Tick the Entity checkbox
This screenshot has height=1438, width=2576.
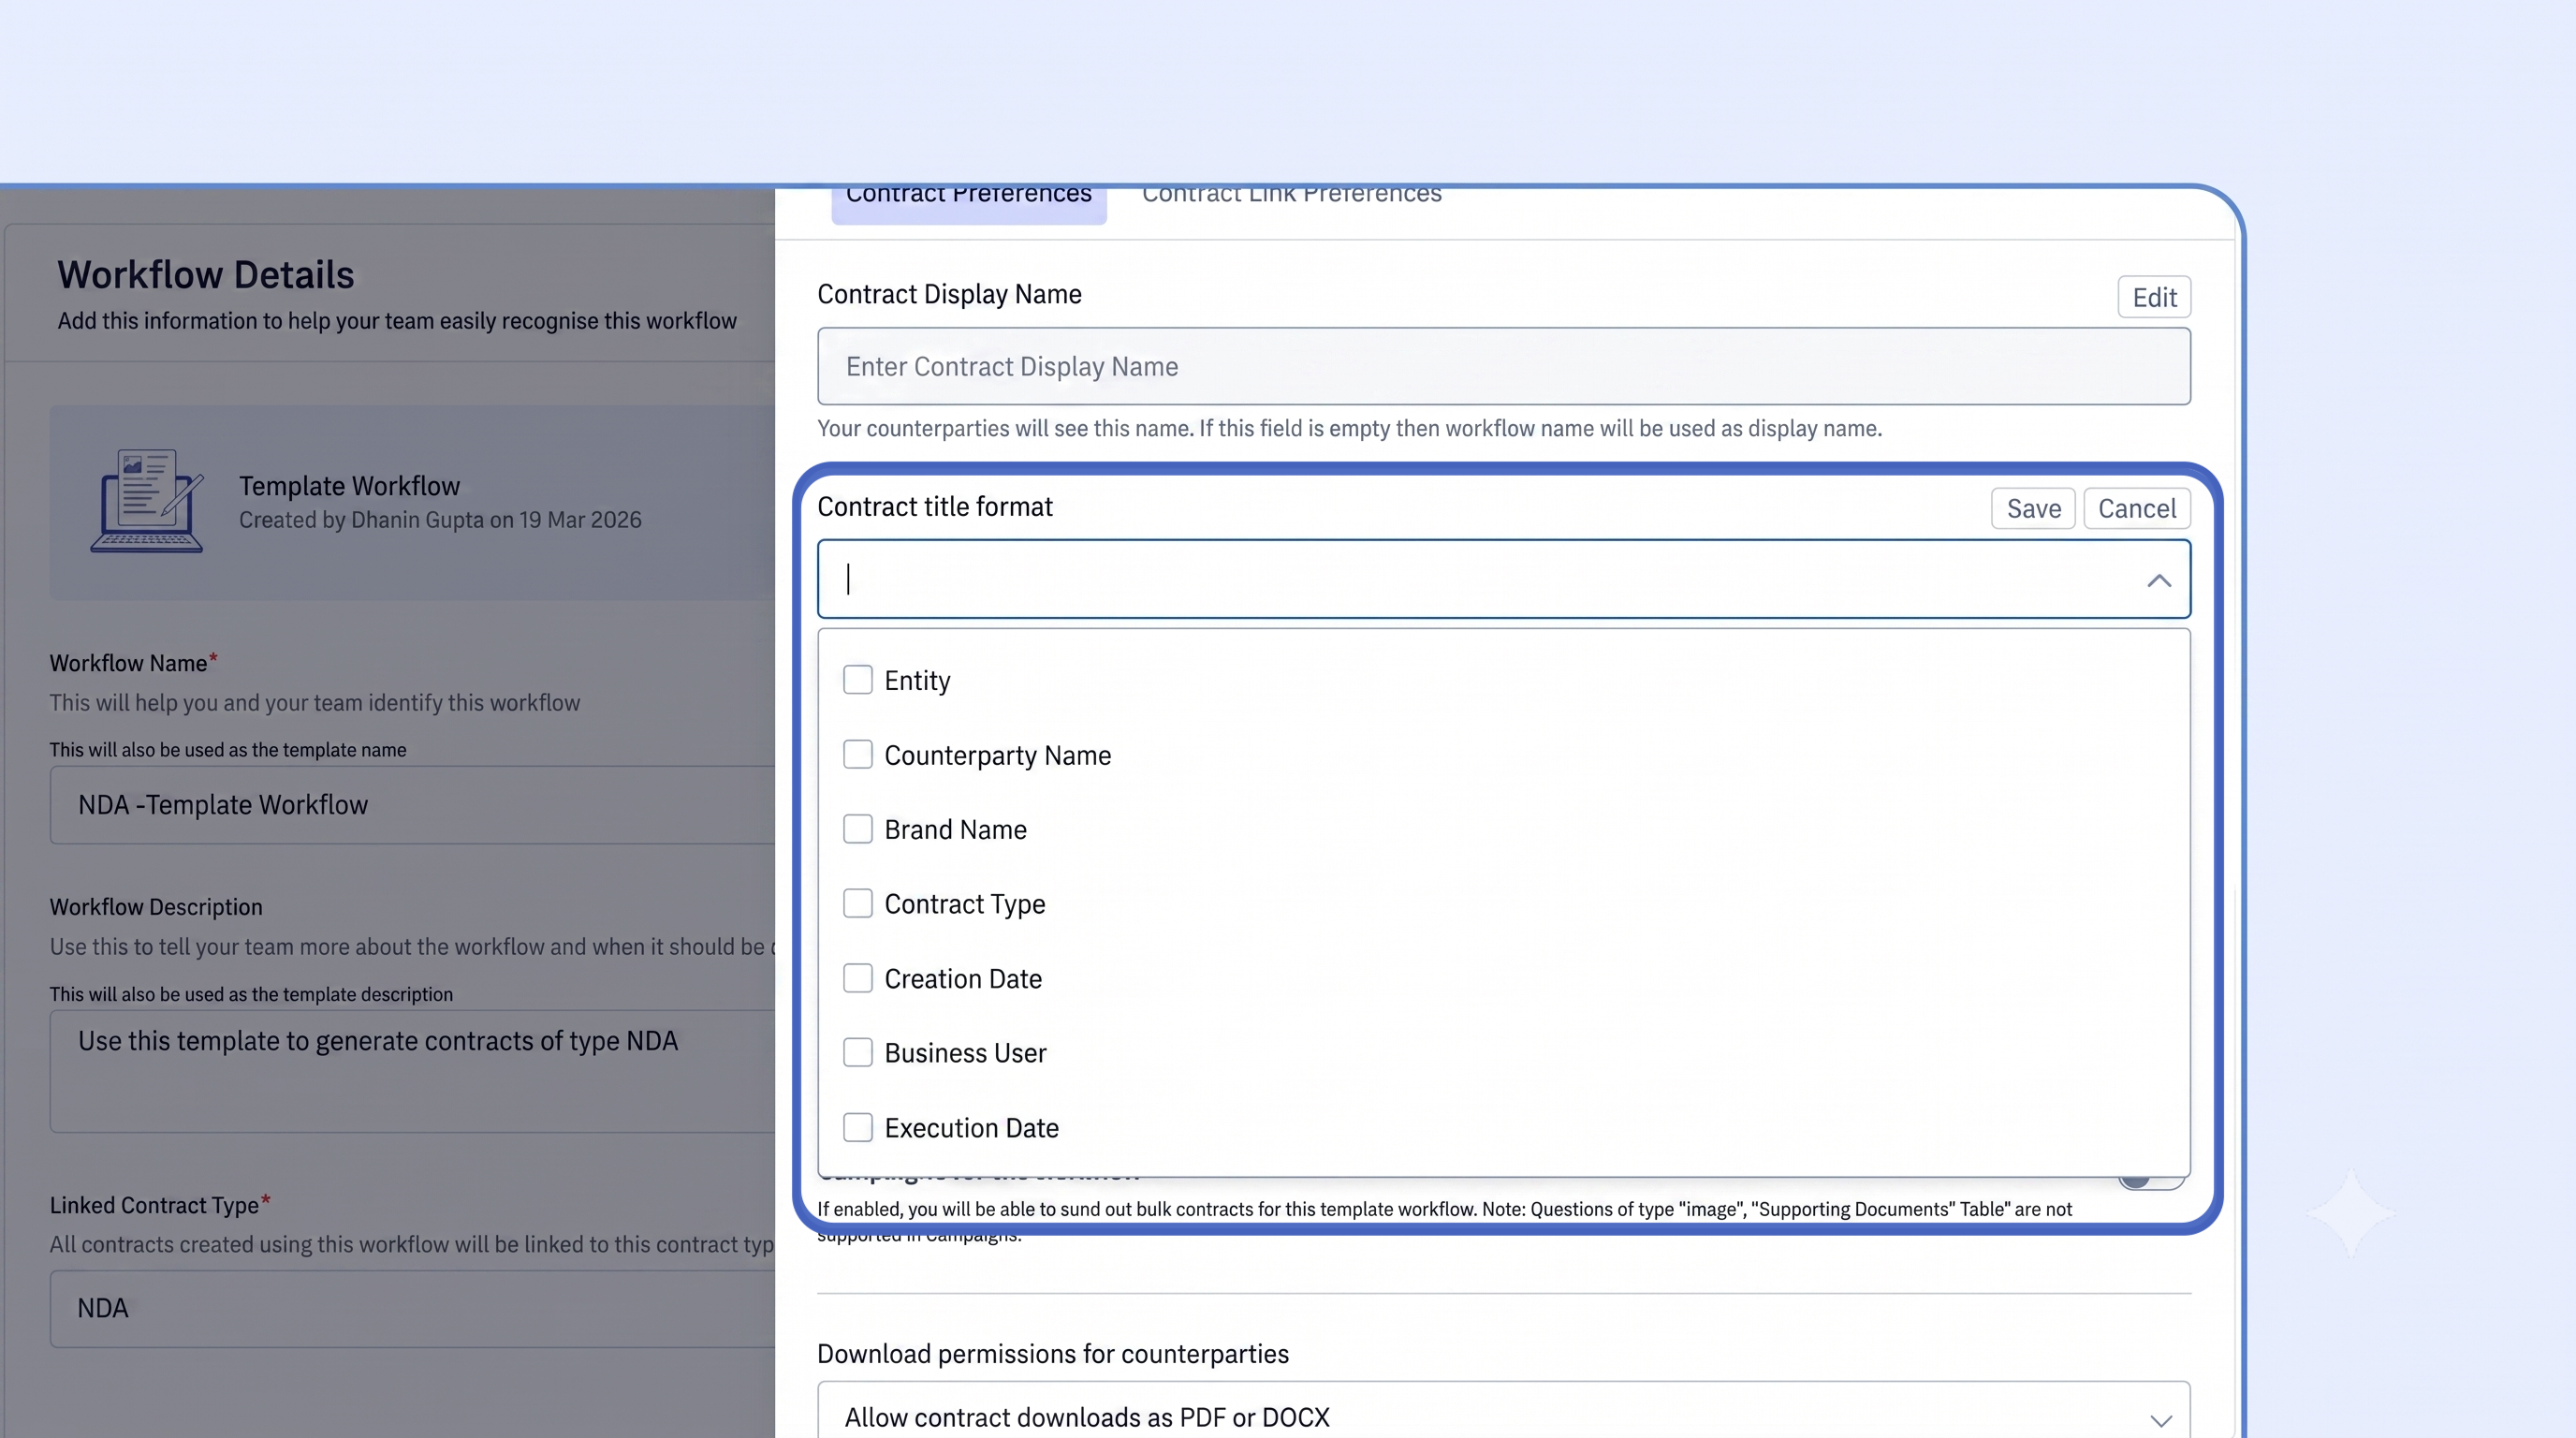point(857,680)
